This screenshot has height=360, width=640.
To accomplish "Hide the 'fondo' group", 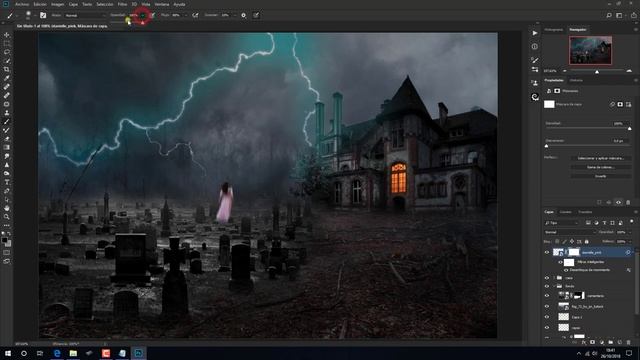I will tap(547, 286).
